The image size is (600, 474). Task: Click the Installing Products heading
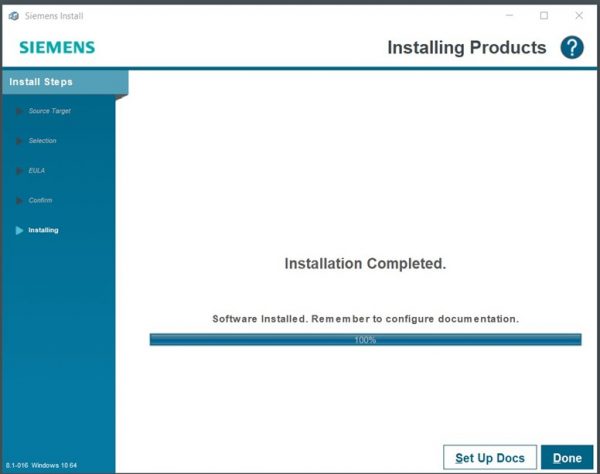[467, 48]
